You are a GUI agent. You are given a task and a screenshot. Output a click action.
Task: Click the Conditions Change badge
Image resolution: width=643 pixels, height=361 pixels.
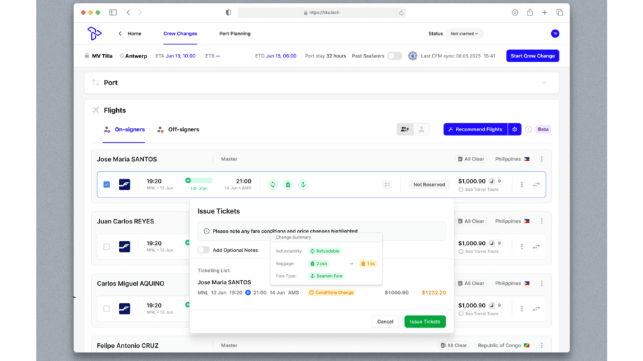point(331,293)
